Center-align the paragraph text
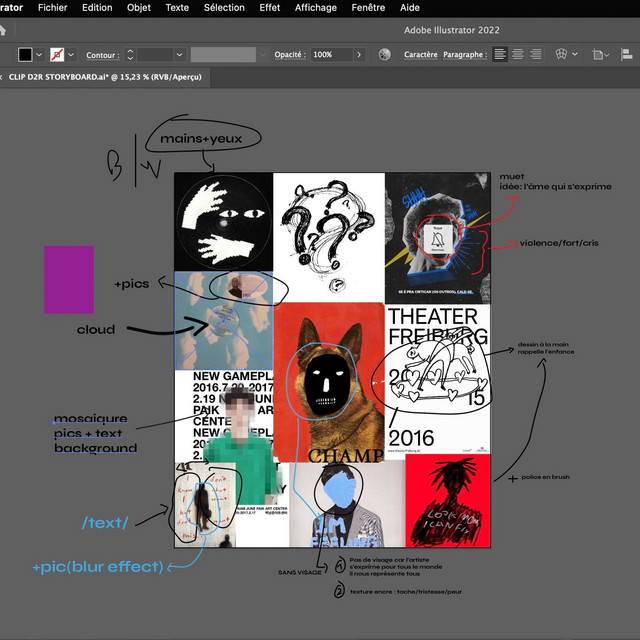Viewport: 640px width, 640px height. tap(518, 54)
